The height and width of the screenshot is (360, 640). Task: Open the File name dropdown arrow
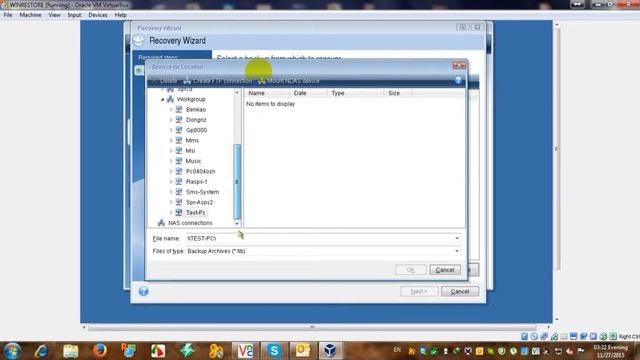457,238
